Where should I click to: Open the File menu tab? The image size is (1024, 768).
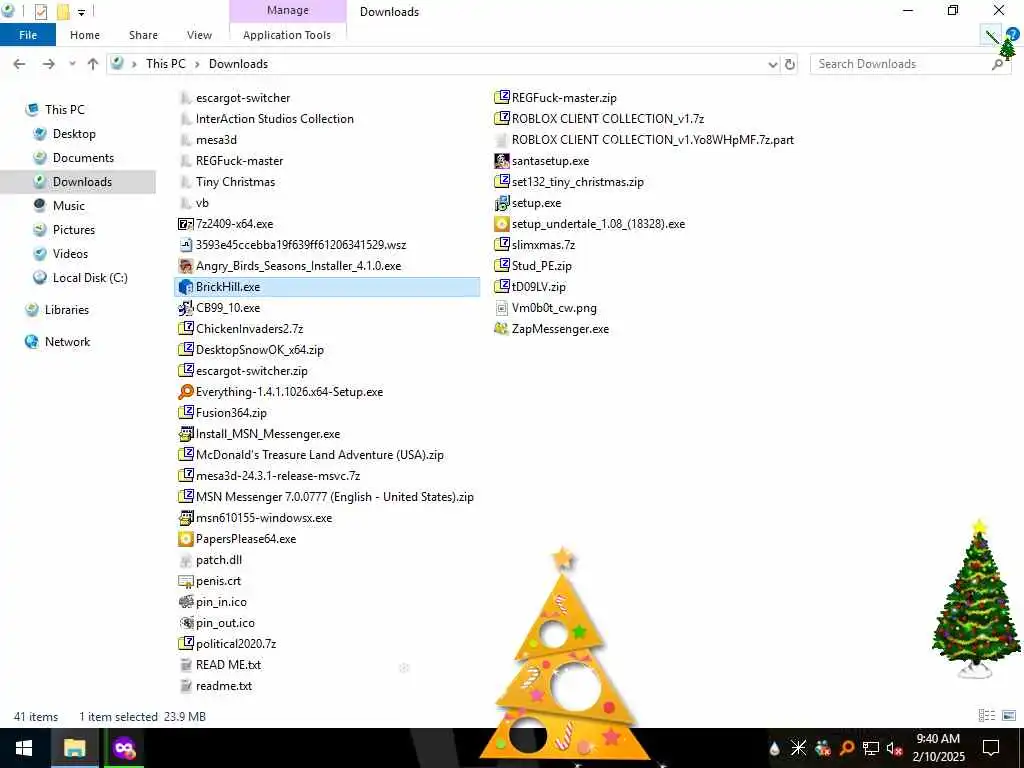[x=28, y=35]
